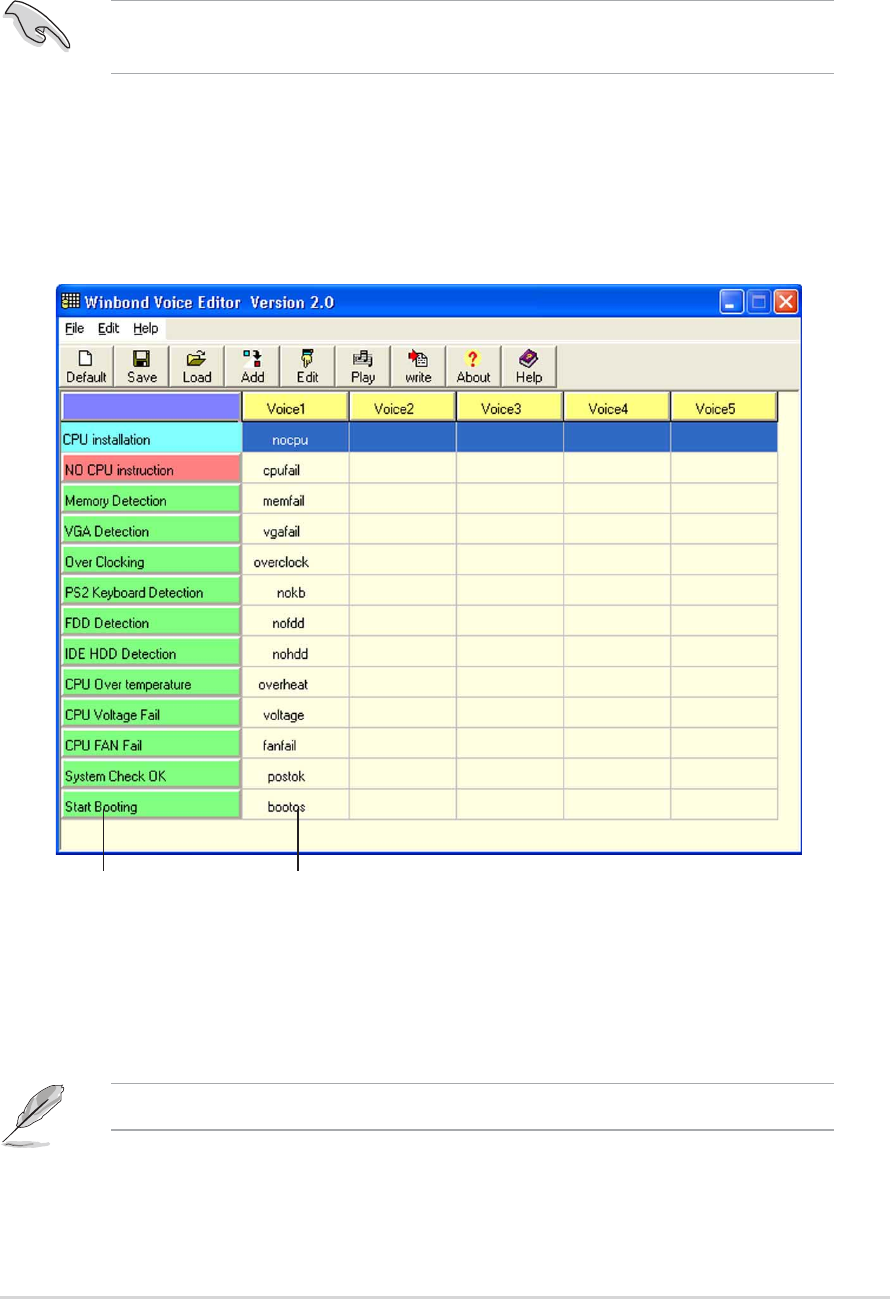Select the Start Booting event
This screenshot has width=890, height=1299.
[151, 806]
